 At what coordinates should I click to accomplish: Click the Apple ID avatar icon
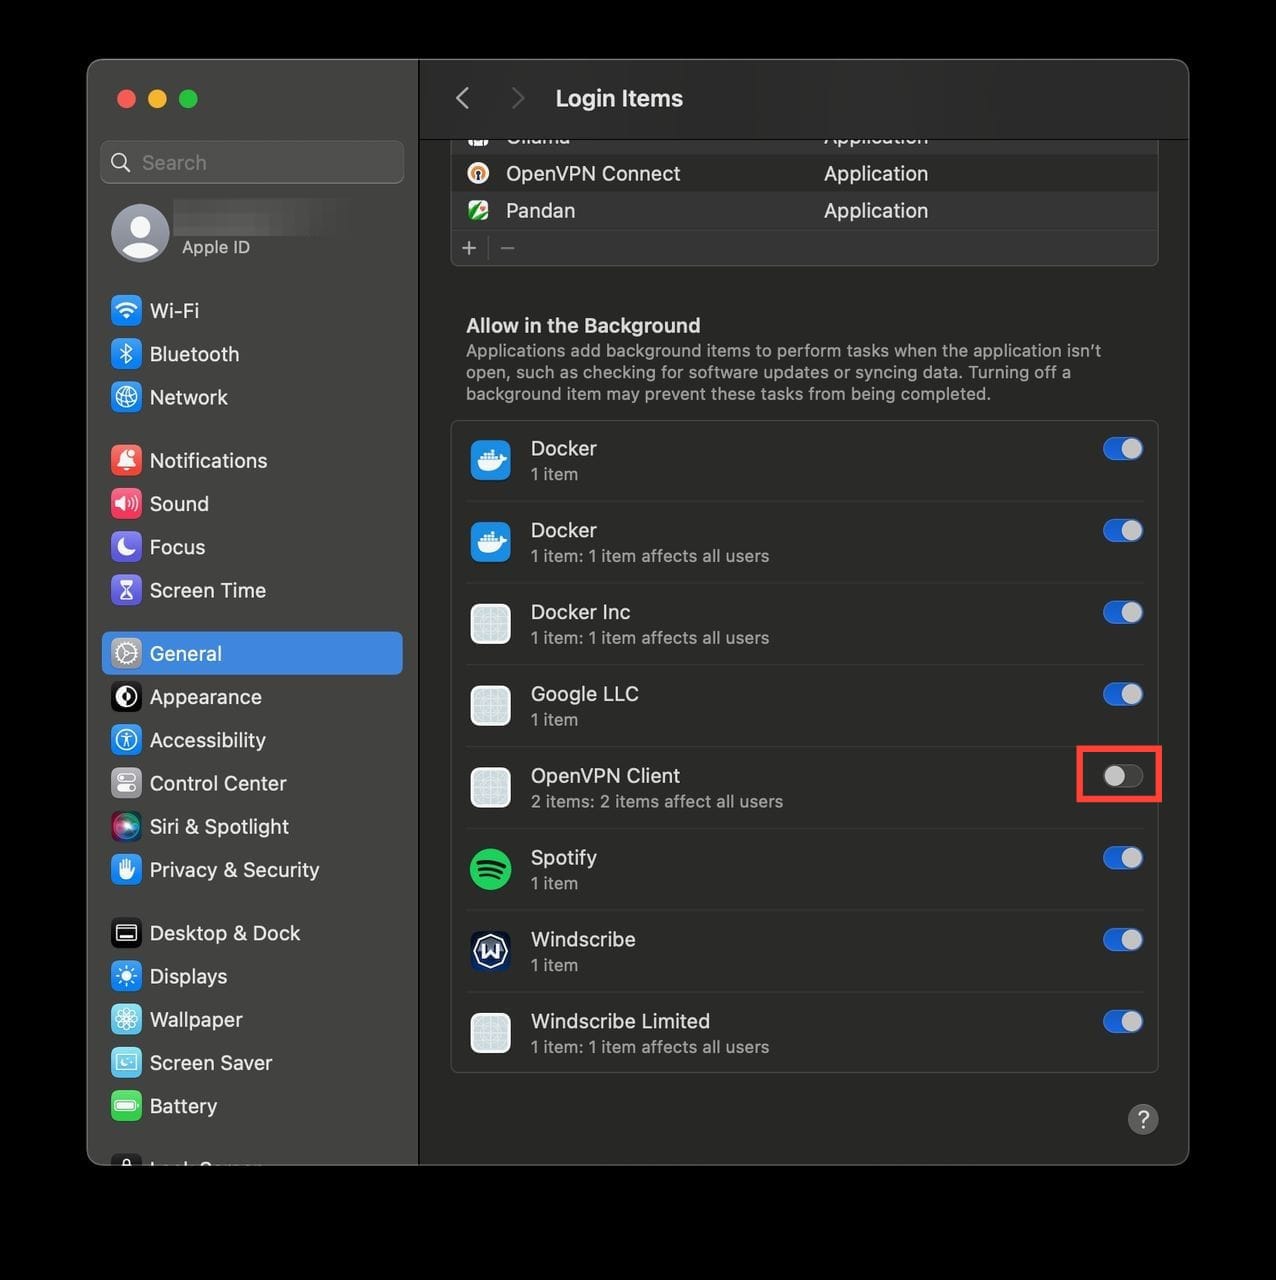coord(140,233)
